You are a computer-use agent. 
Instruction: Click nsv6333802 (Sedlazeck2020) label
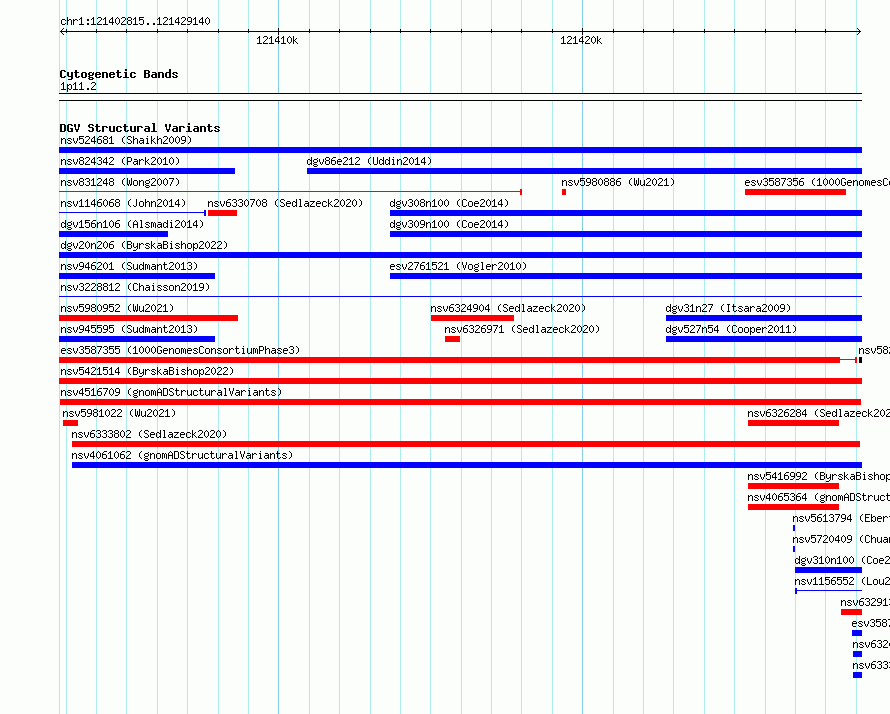coord(149,434)
